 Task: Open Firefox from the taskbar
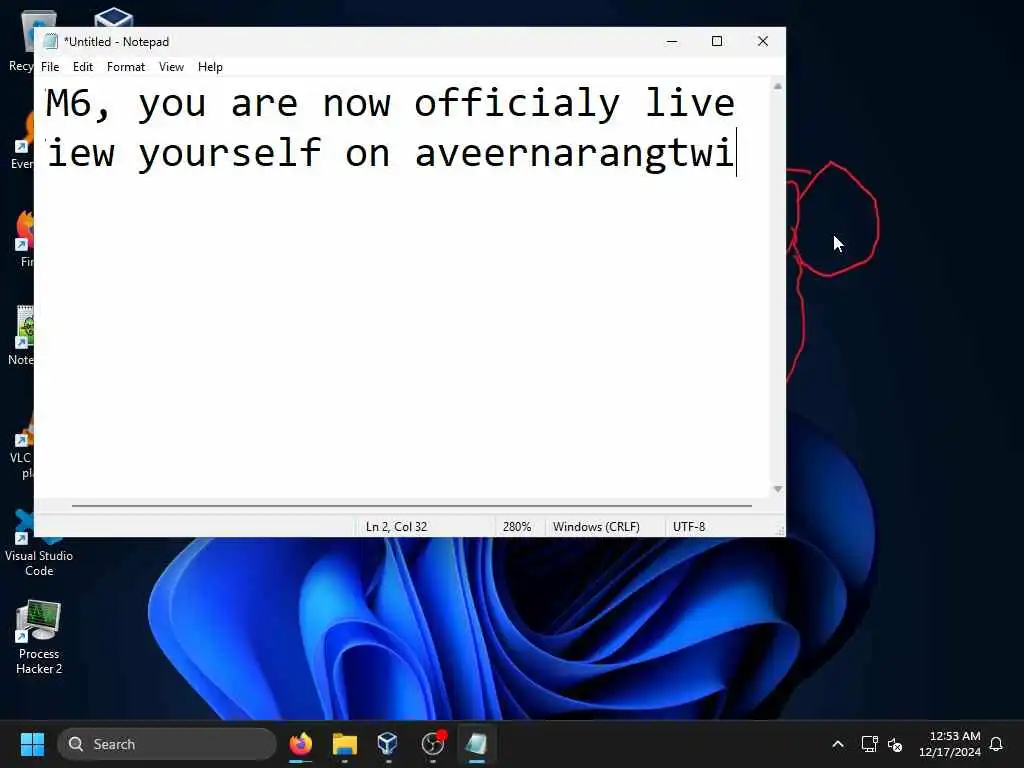[301, 744]
